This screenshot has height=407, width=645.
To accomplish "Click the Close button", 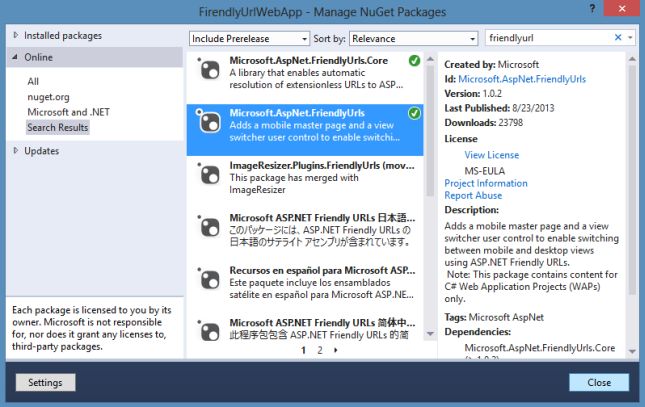I will (x=599, y=383).
